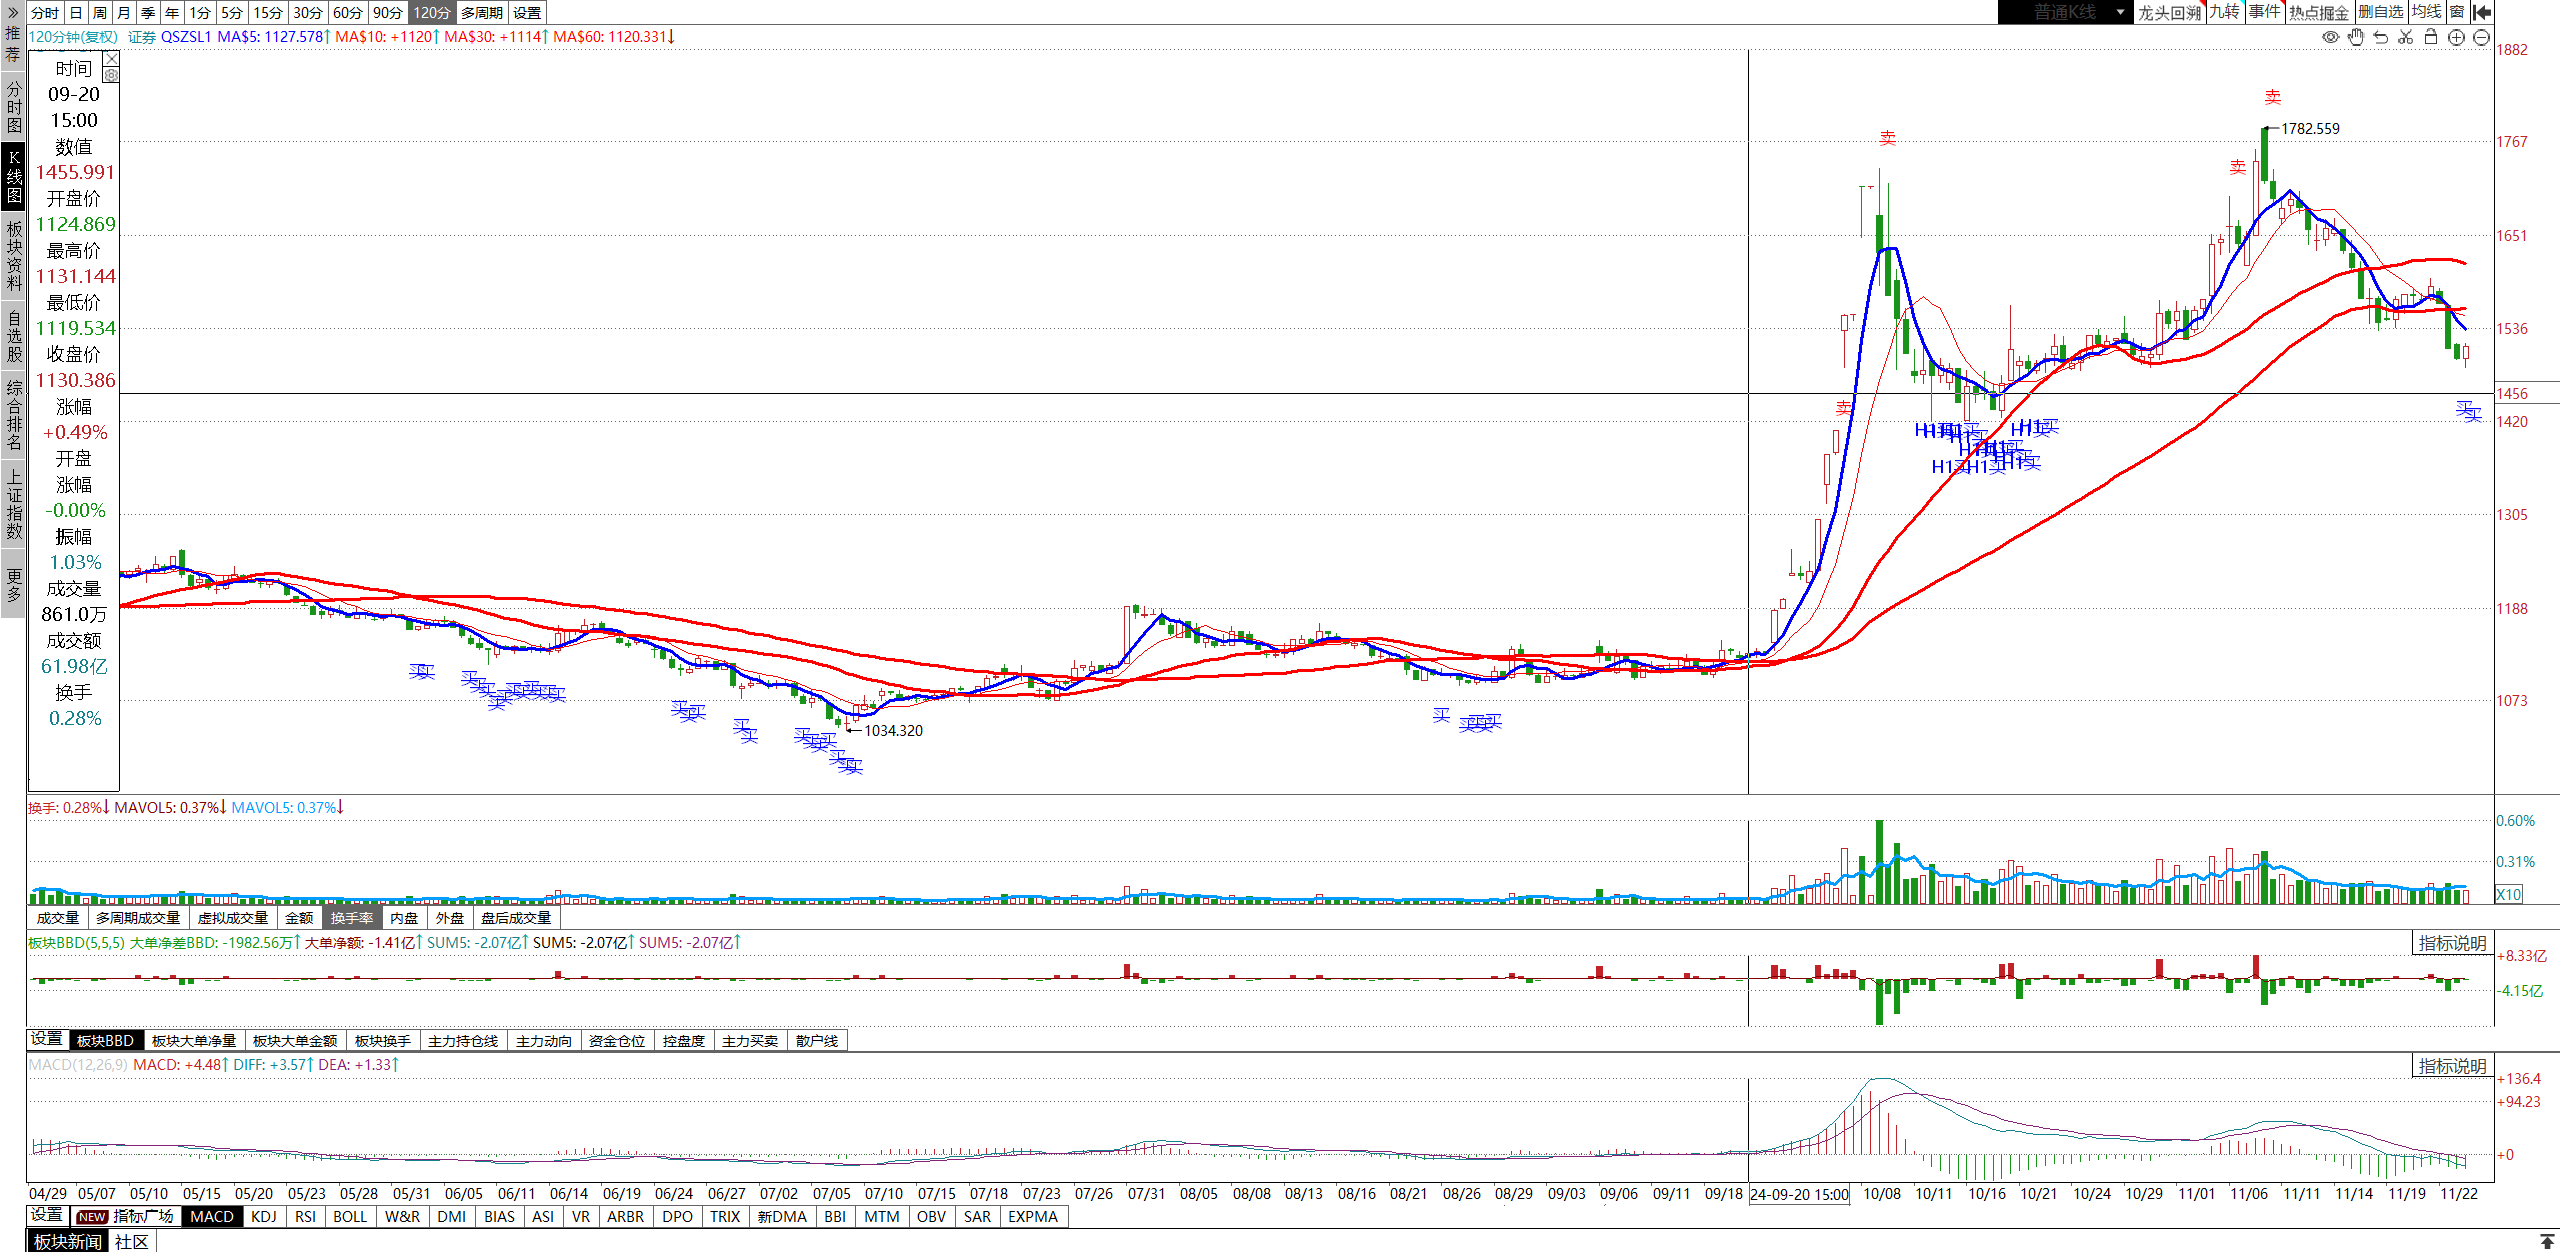The height and width of the screenshot is (1252, 2560).
Task: Select the scissors cut tool icon
Action: pyautogui.click(x=2406, y=37)
